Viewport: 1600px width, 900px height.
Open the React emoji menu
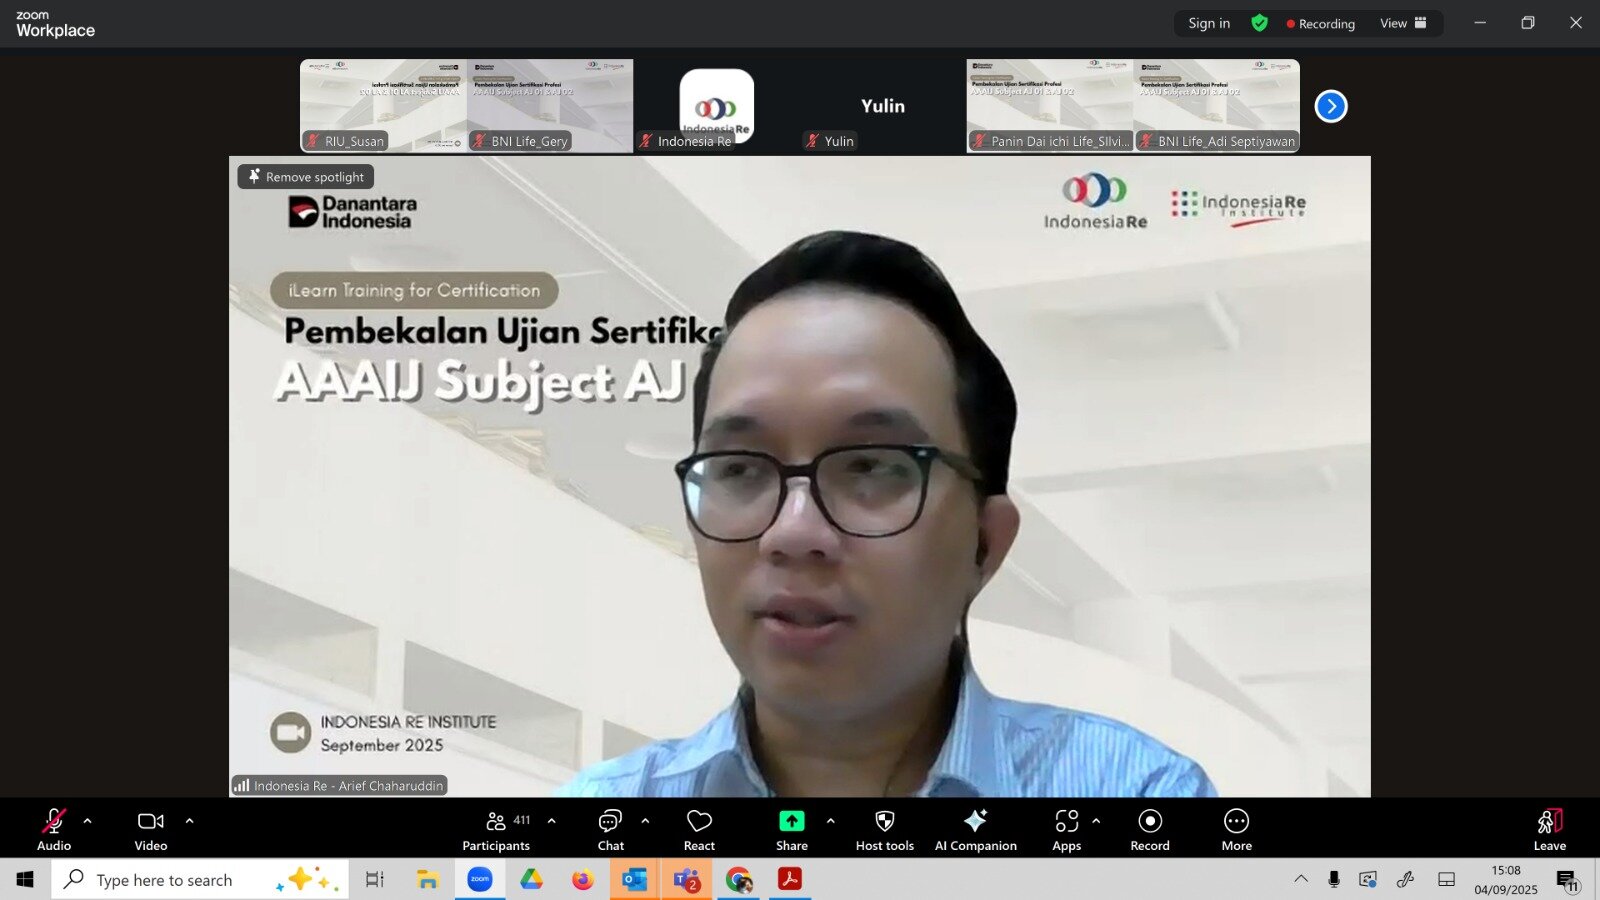point(699,830)
